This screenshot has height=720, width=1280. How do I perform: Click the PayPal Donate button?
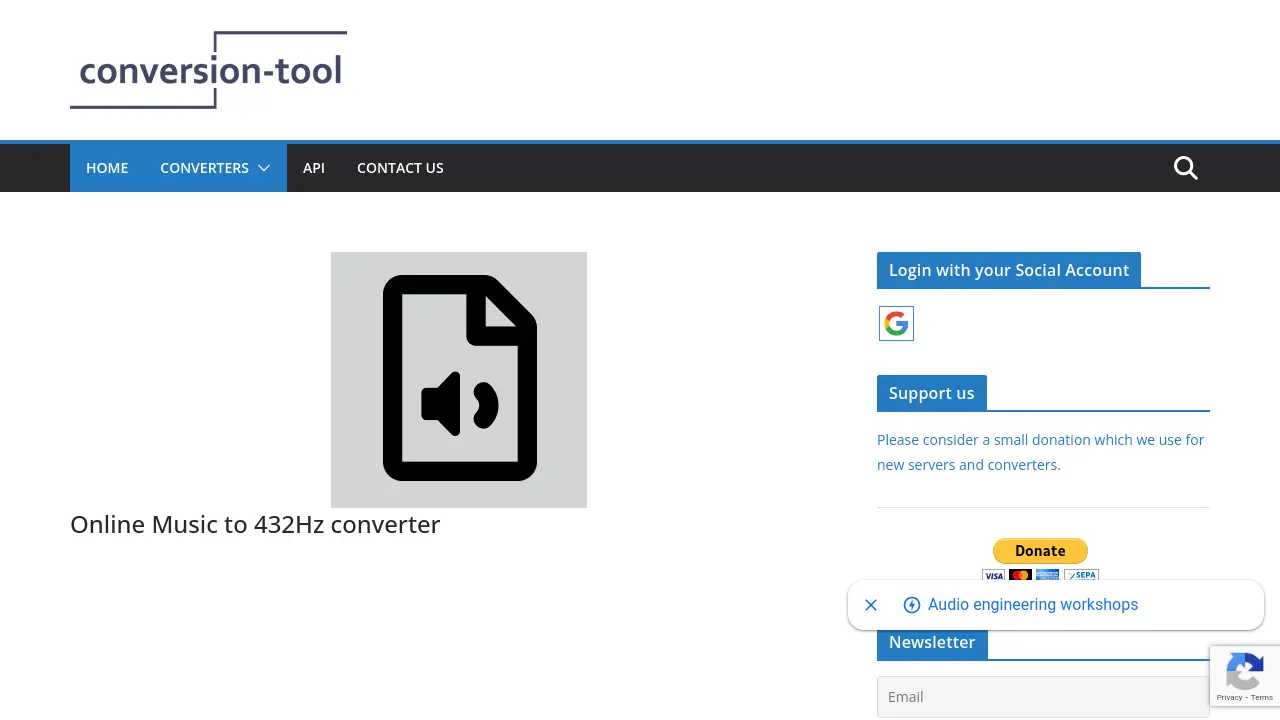point(1040,551)
